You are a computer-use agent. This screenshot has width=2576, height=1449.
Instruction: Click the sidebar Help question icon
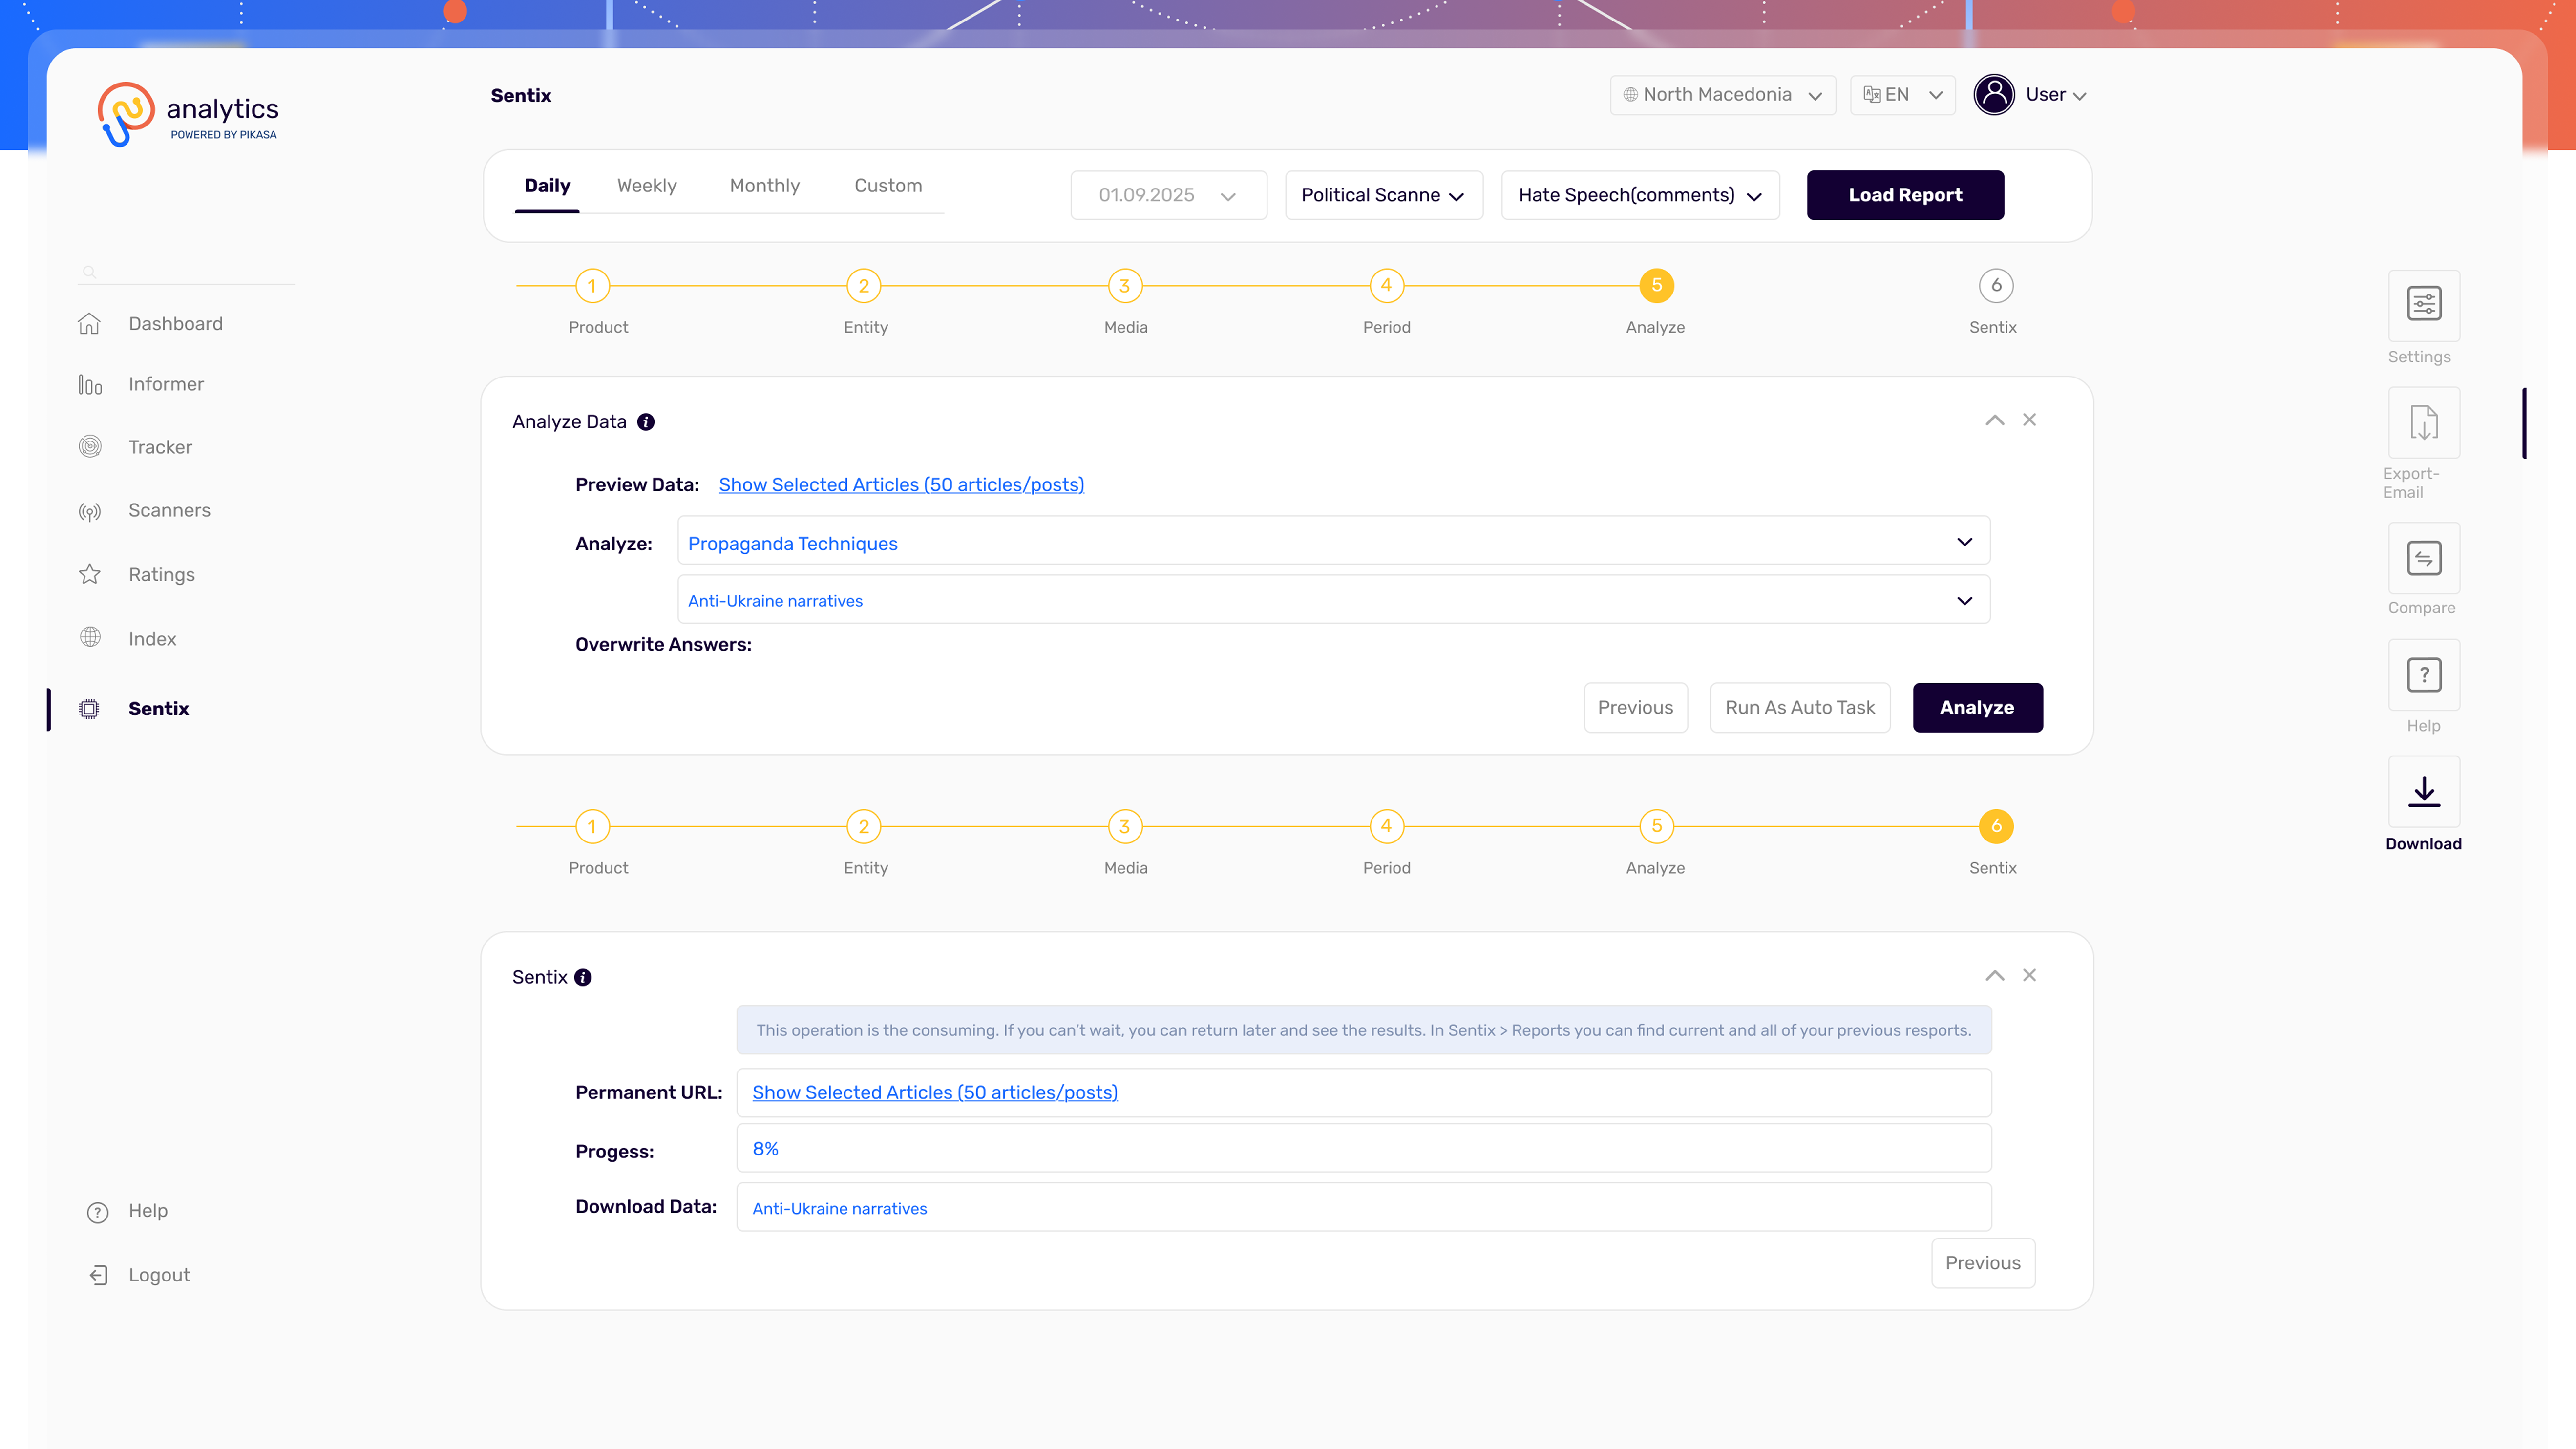pyautogui.click(x=97, y=1212)
